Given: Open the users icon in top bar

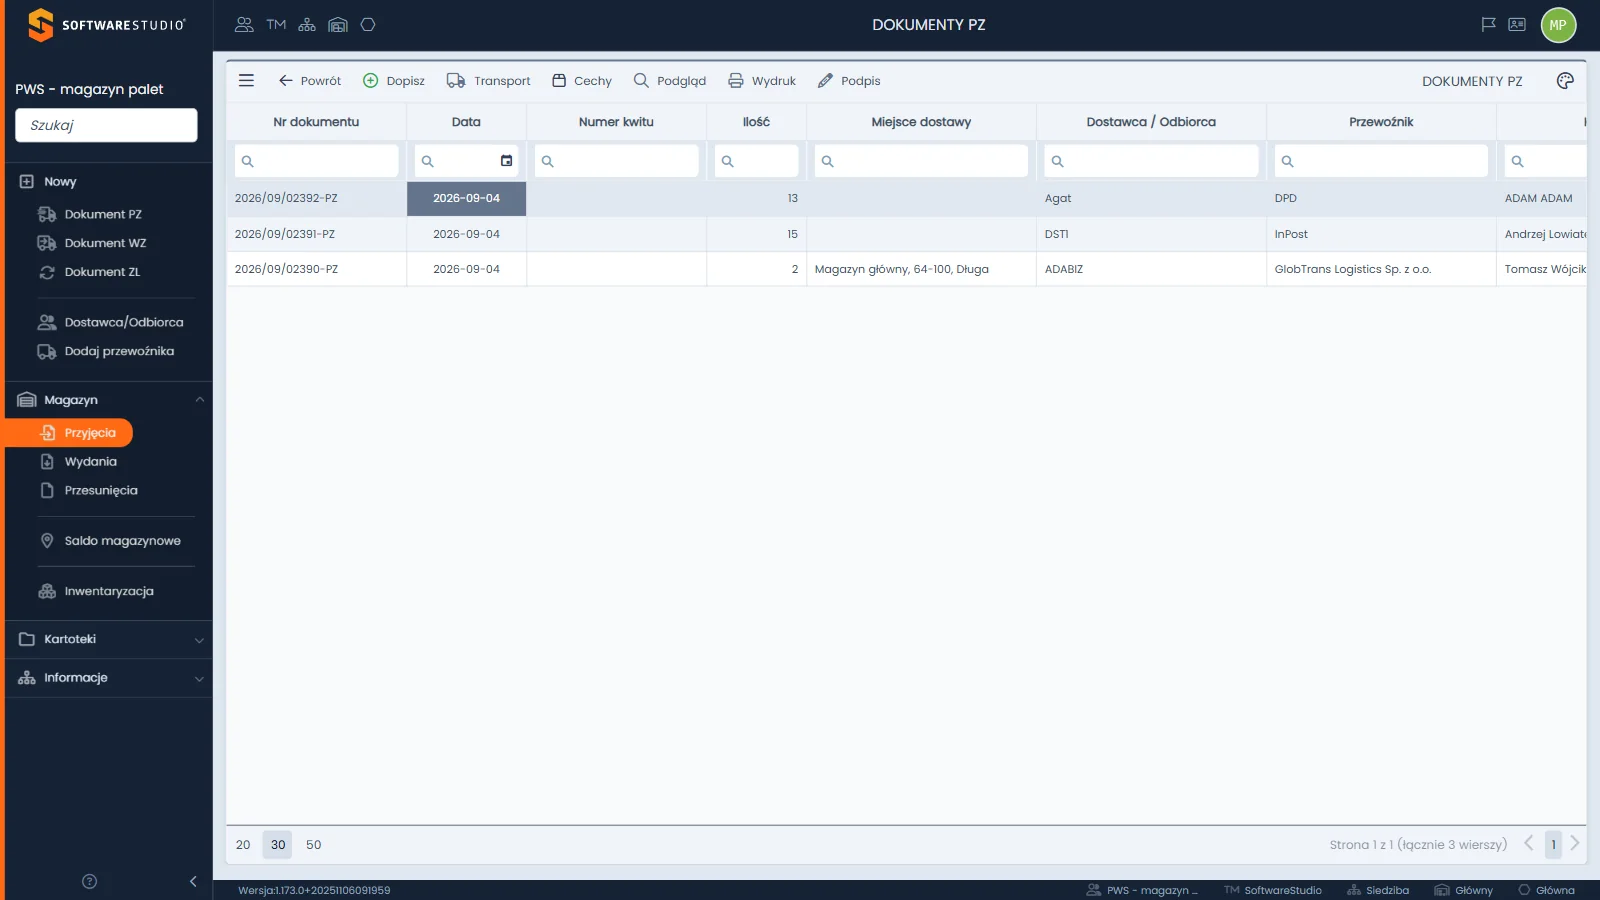Looking at the screenshot, I should 244,25.
